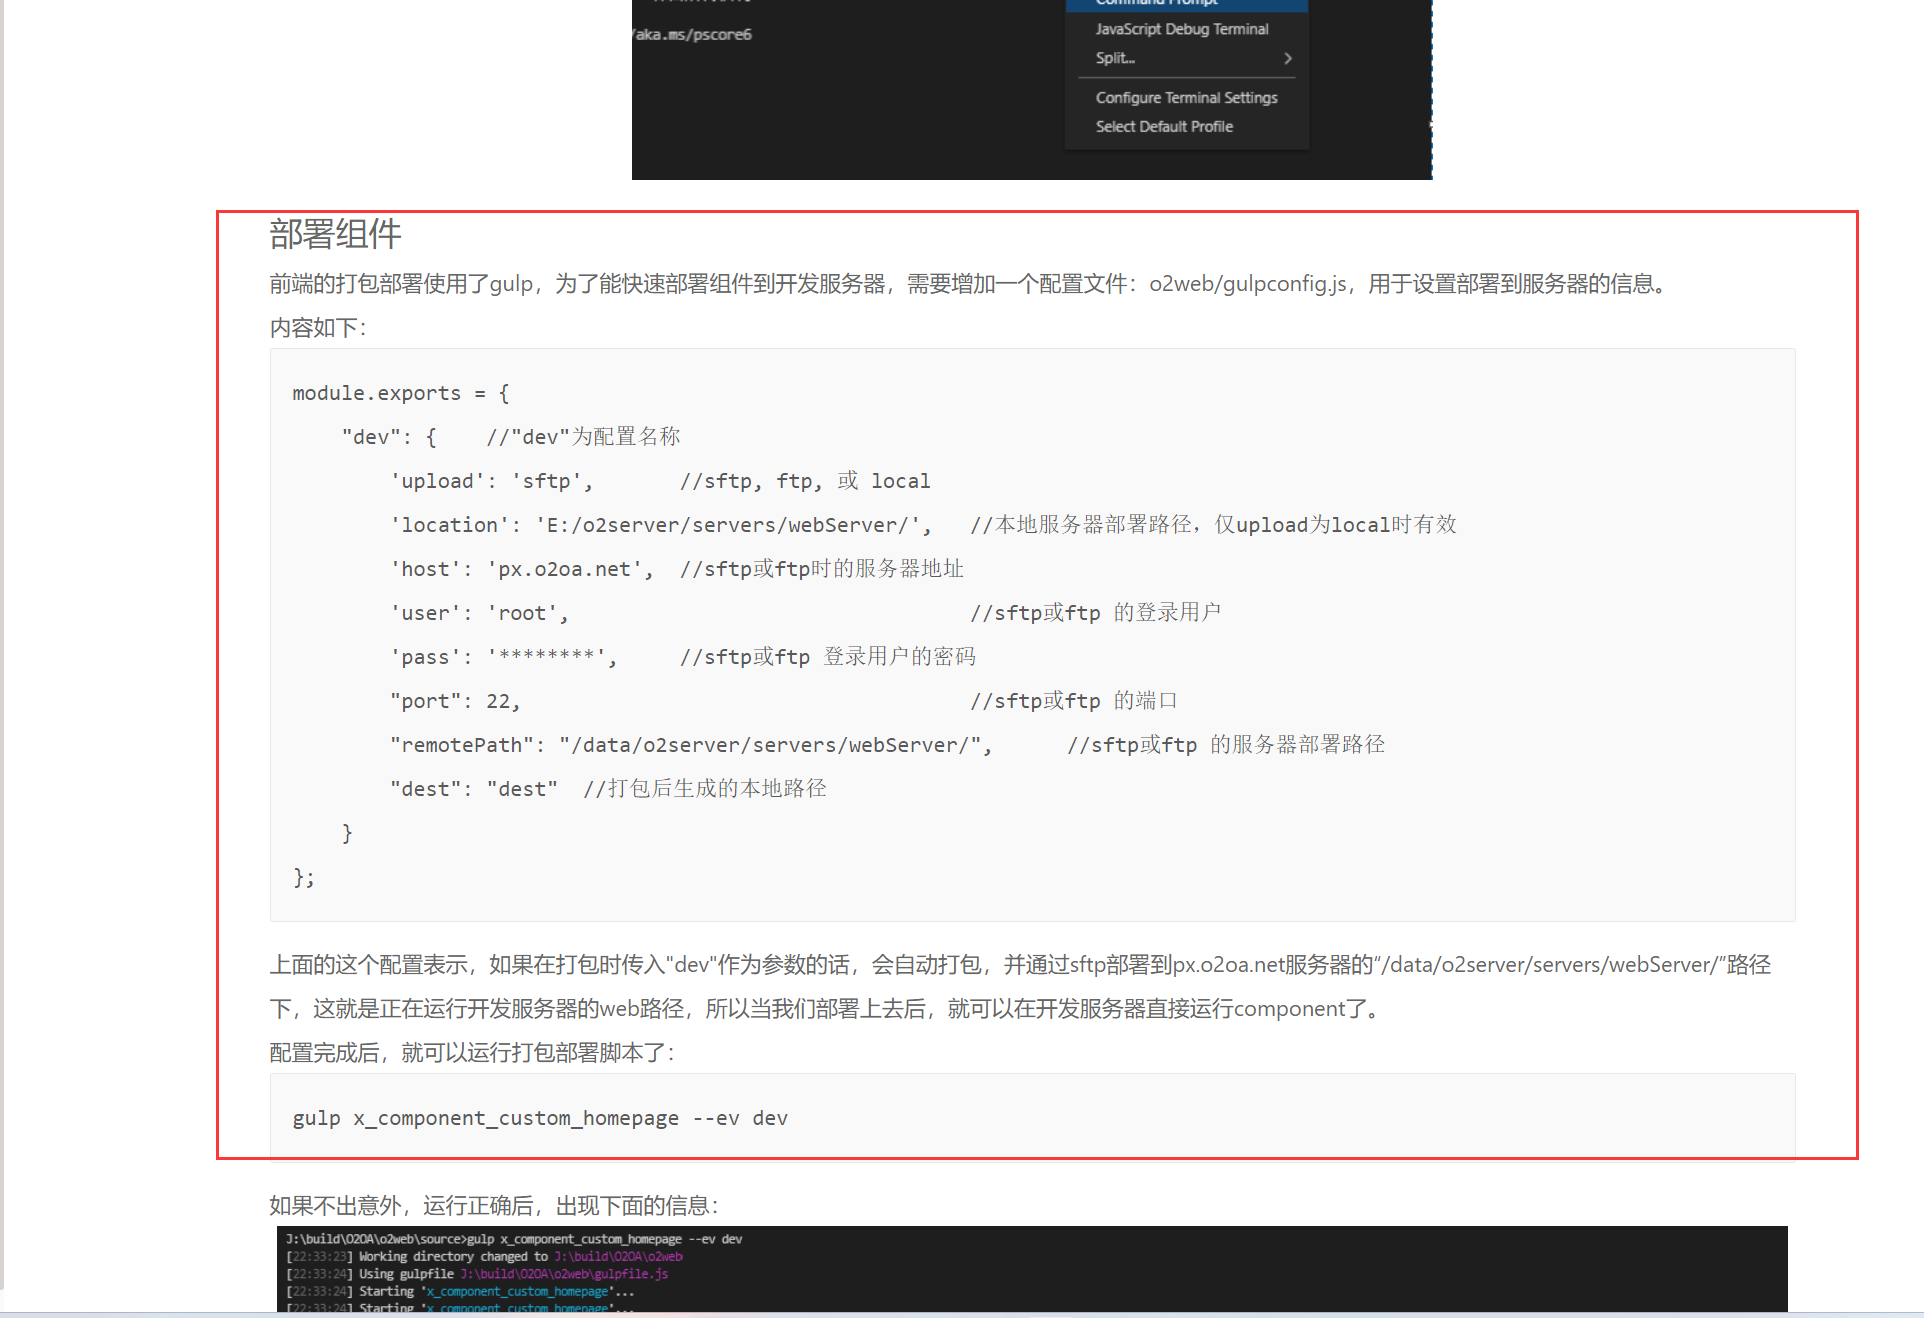
Task: Click the 如果不出意外 paragraph text
Action: coord(493,1206)
